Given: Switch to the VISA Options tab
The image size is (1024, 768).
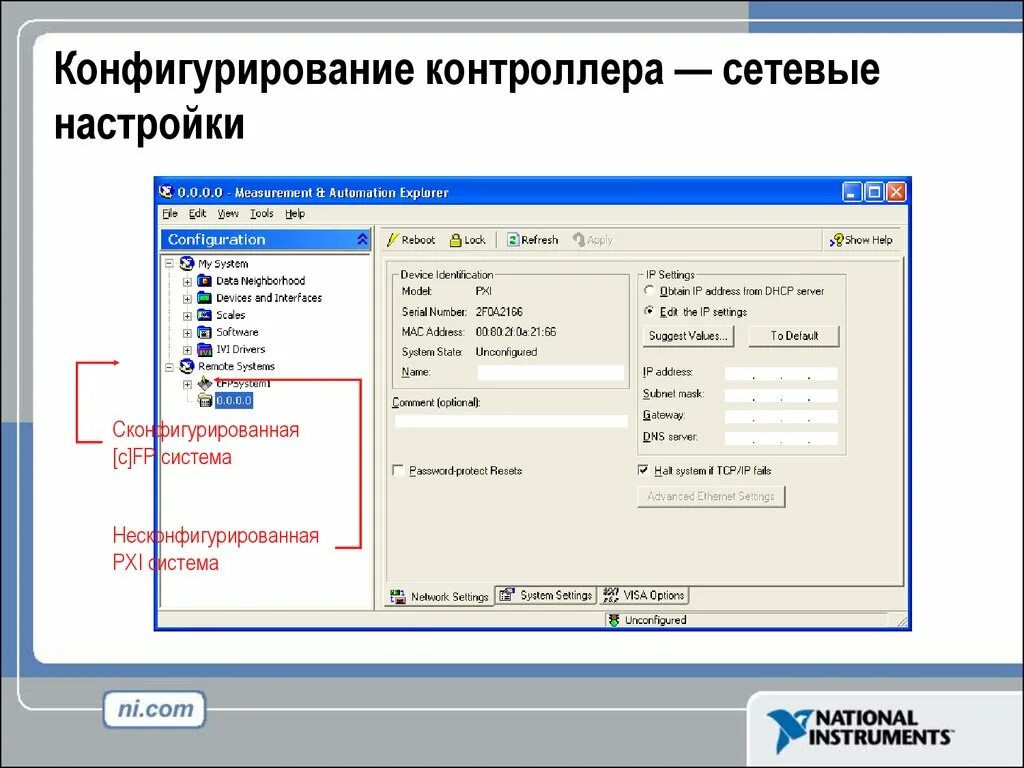Looking at the screenshot, I should 645,595.
